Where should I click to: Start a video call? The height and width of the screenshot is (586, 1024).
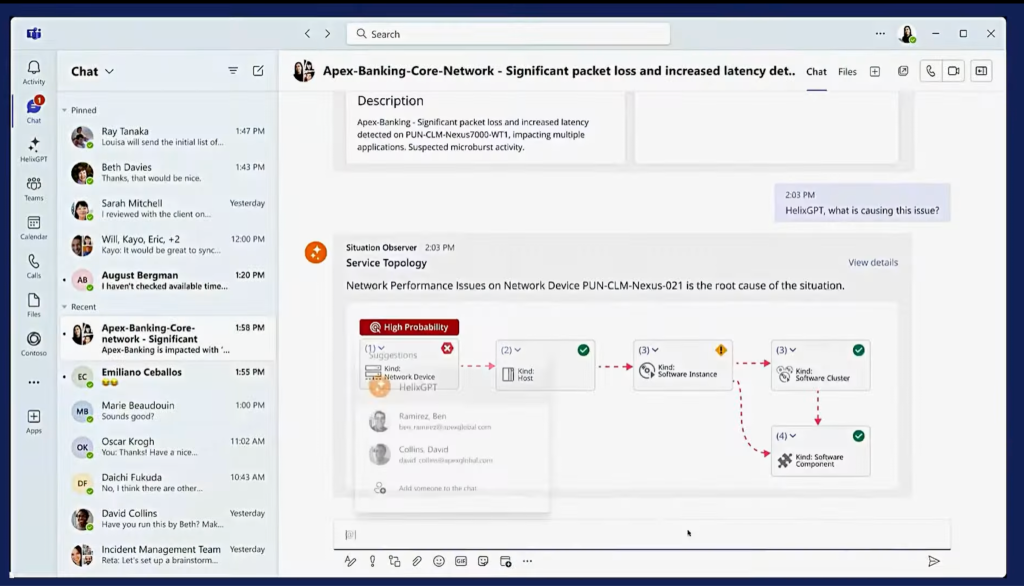(953, 71)
